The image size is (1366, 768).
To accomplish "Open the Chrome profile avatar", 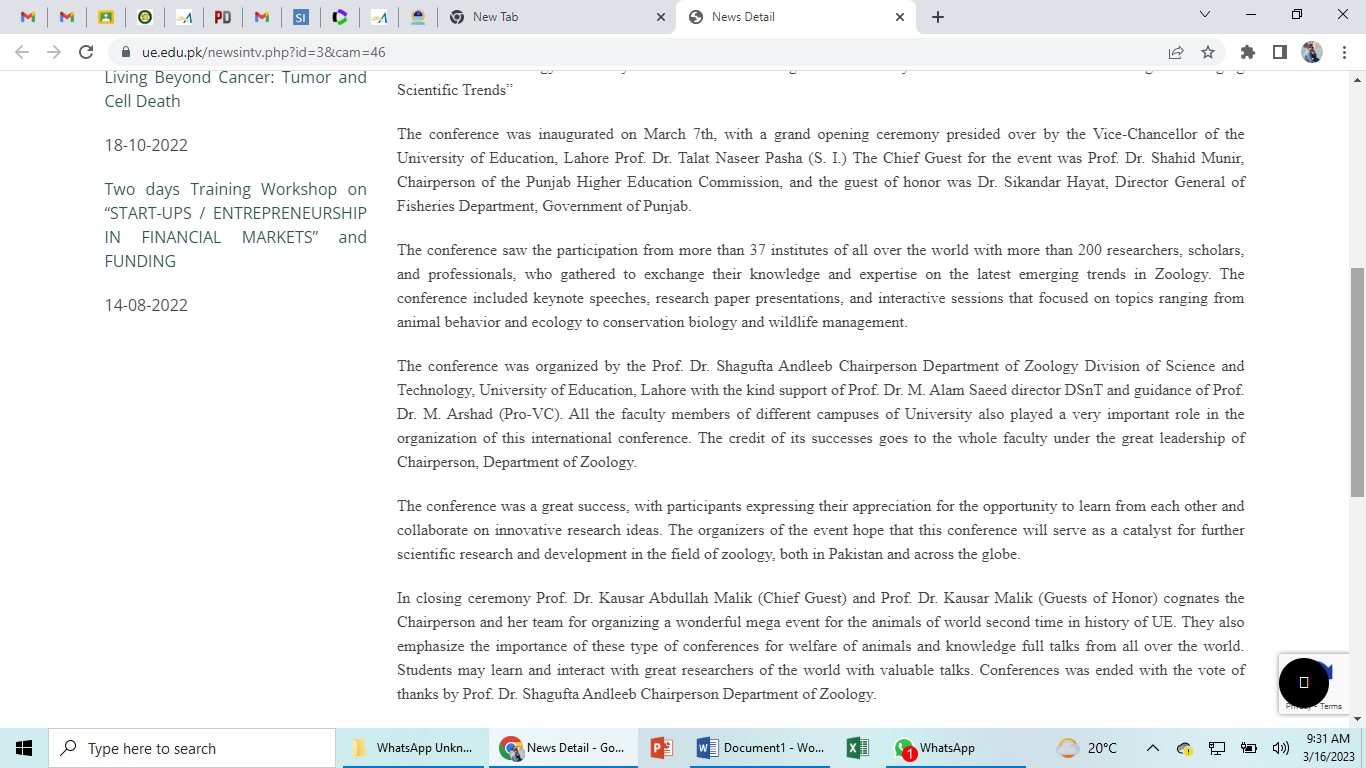I will (1312, 52).
